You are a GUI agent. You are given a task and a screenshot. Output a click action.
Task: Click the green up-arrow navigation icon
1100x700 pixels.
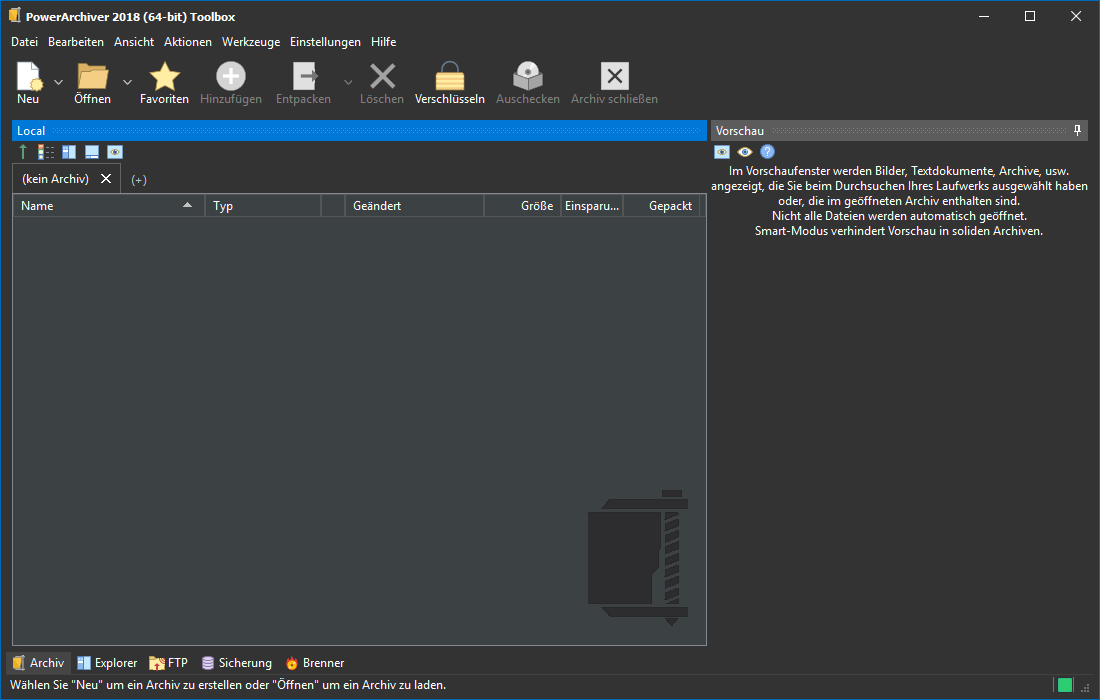click(x=23, y=152)
